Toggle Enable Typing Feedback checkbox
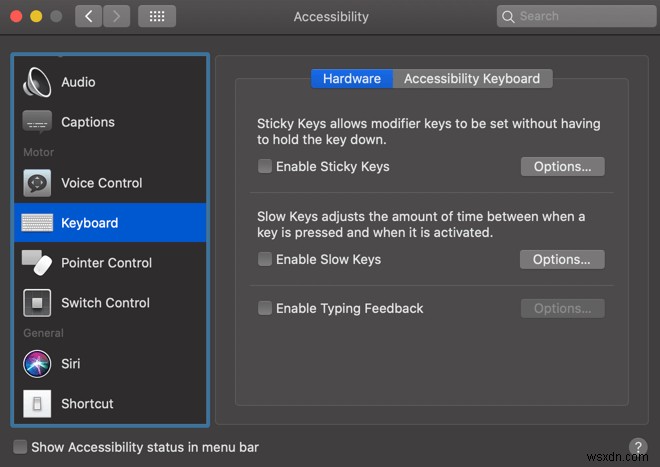Viewport: 660px width, 467px height. point(265,308)
